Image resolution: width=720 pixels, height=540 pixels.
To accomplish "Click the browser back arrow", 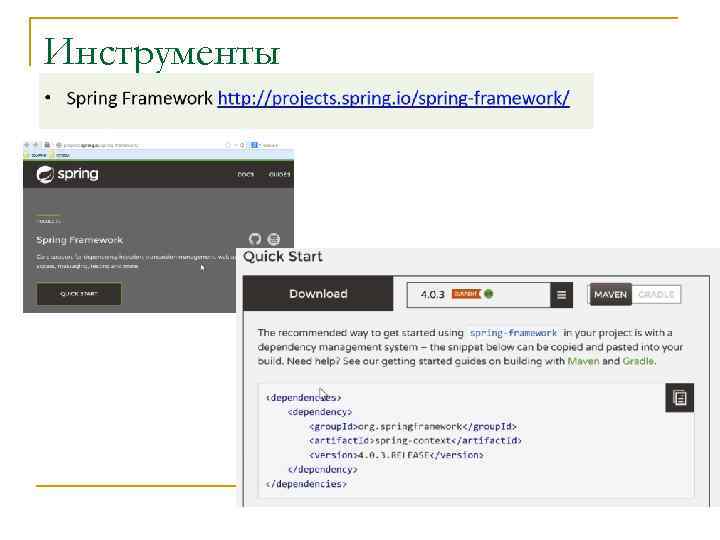I will (27, 145).
